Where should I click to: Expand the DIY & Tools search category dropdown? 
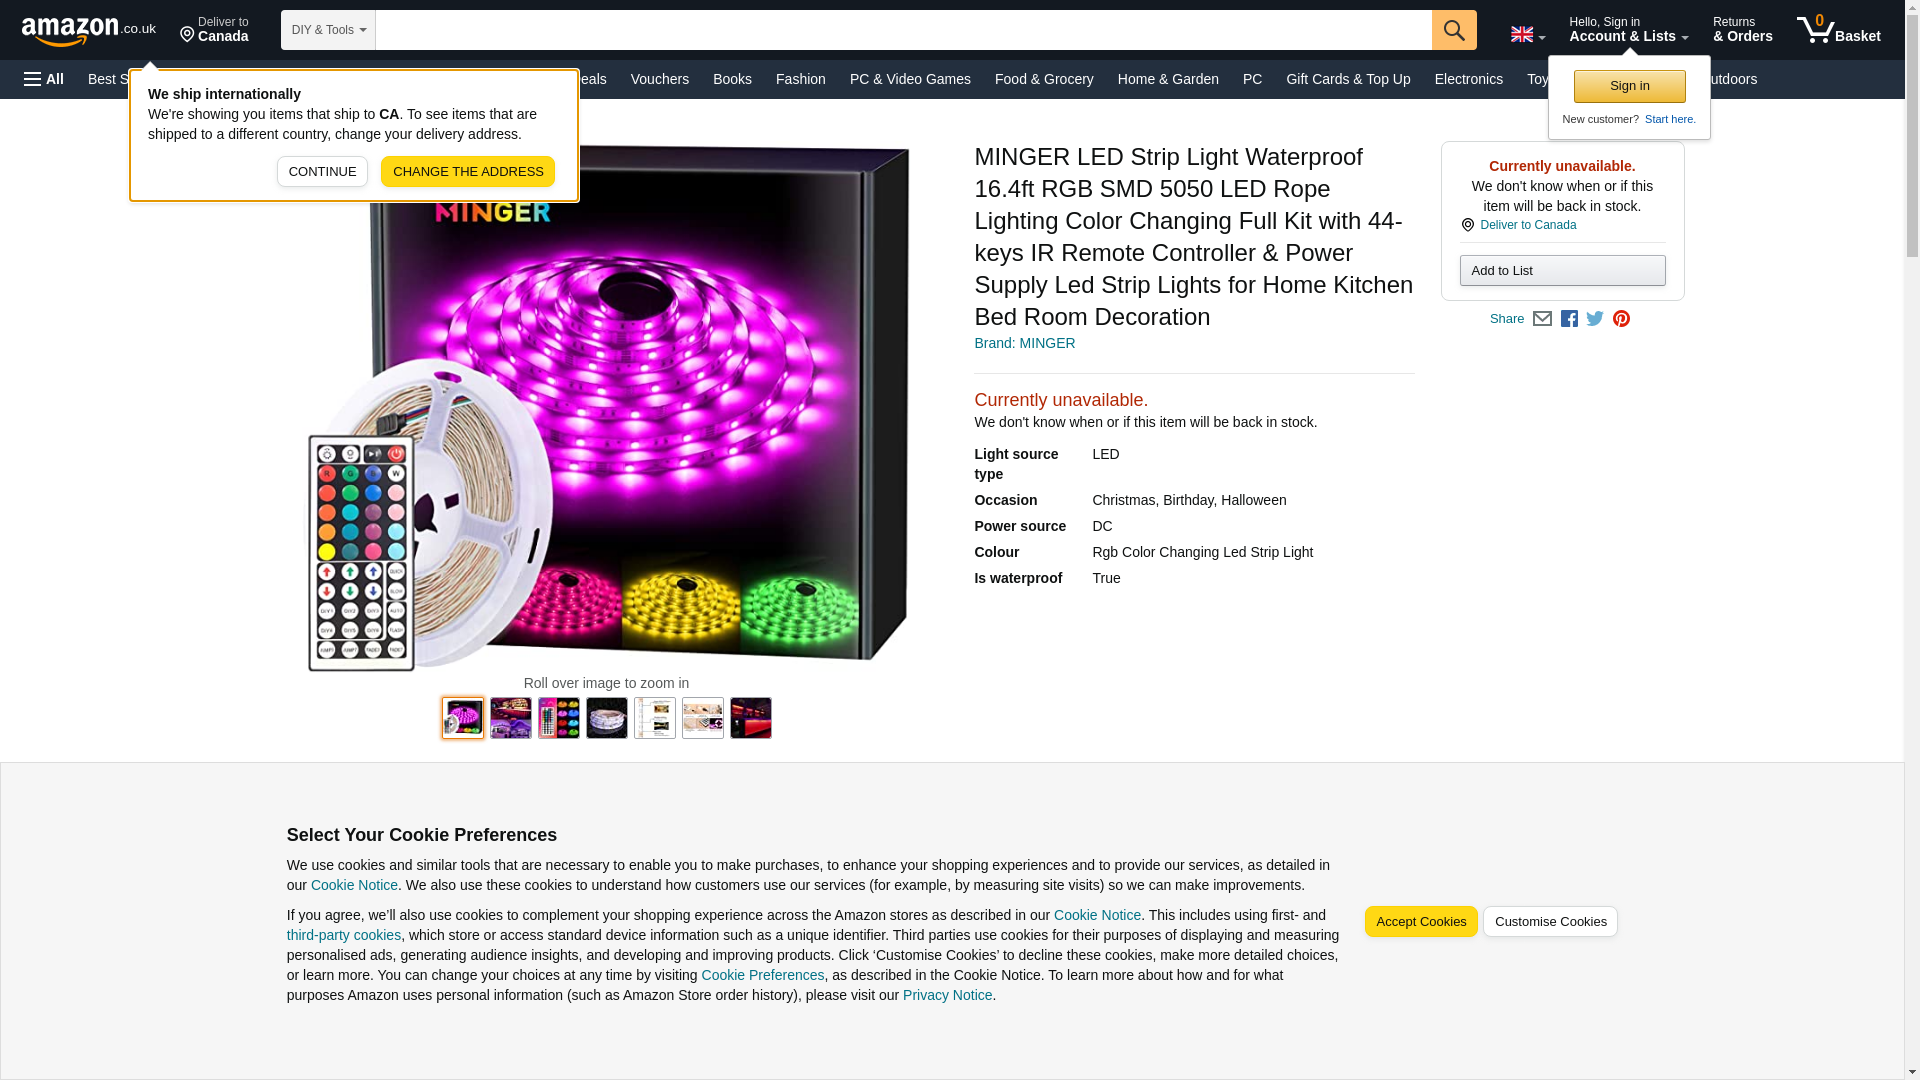[x=328, y=30]
